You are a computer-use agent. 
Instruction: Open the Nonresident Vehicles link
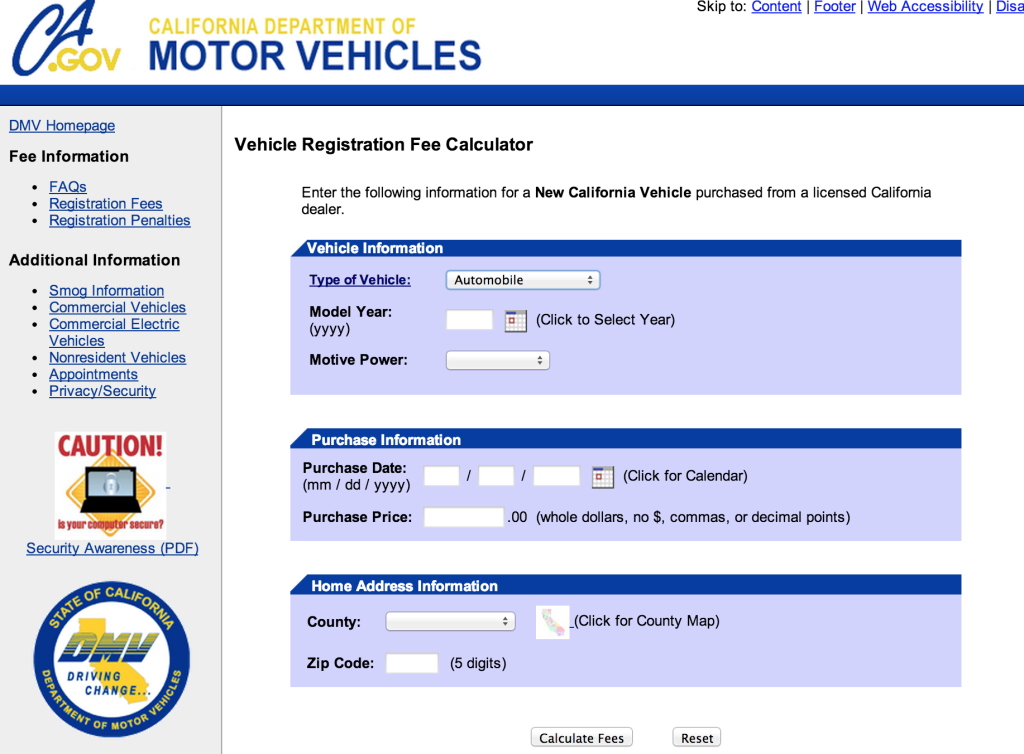click(x=118, y=358)
